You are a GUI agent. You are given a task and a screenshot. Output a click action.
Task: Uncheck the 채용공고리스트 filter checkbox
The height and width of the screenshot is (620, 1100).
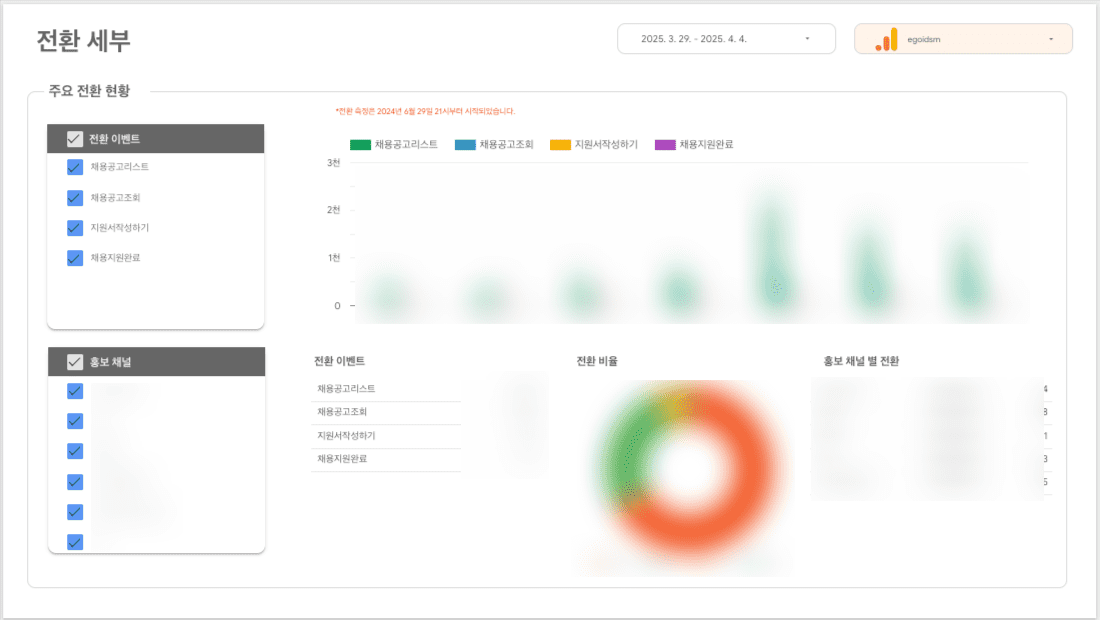[75, 167]
